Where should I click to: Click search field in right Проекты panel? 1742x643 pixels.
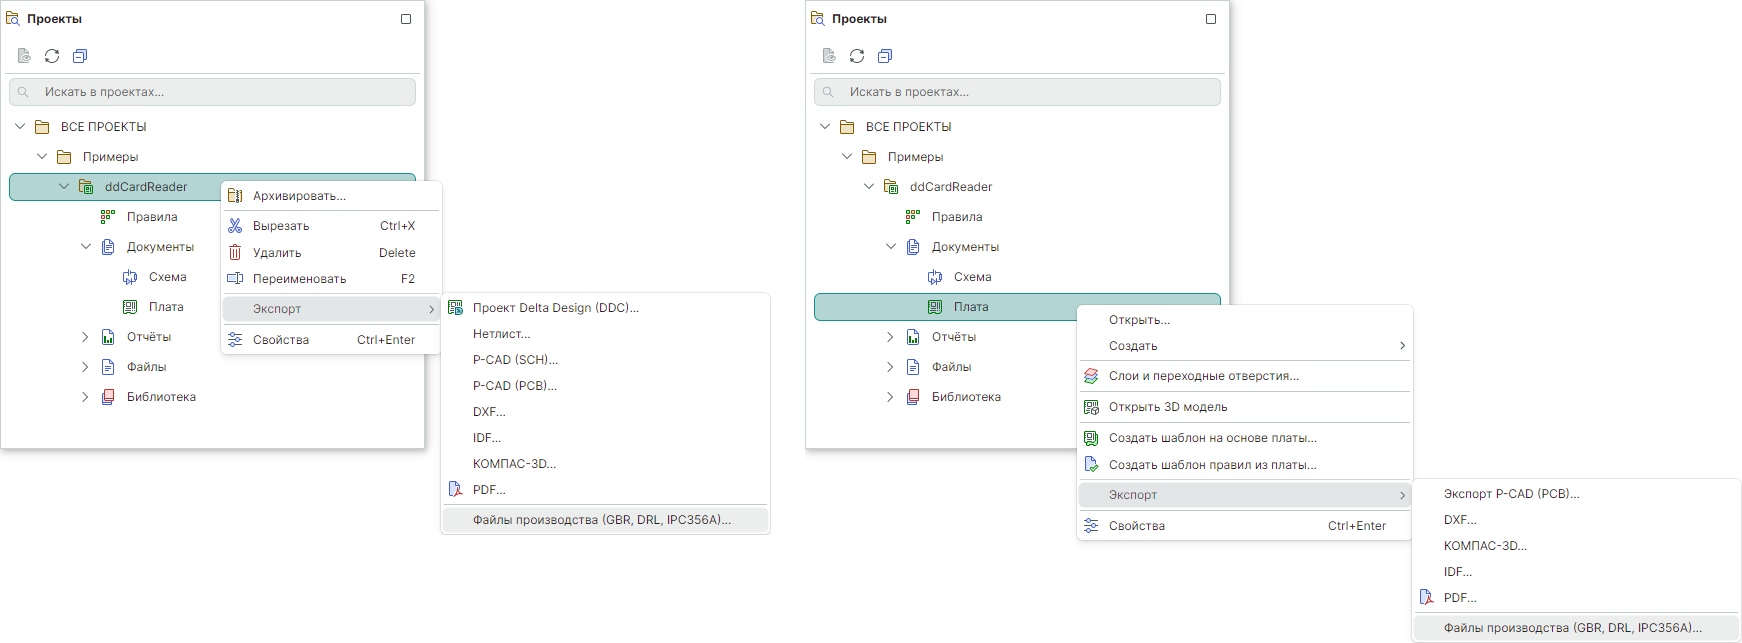click(x=1017, y=92)
